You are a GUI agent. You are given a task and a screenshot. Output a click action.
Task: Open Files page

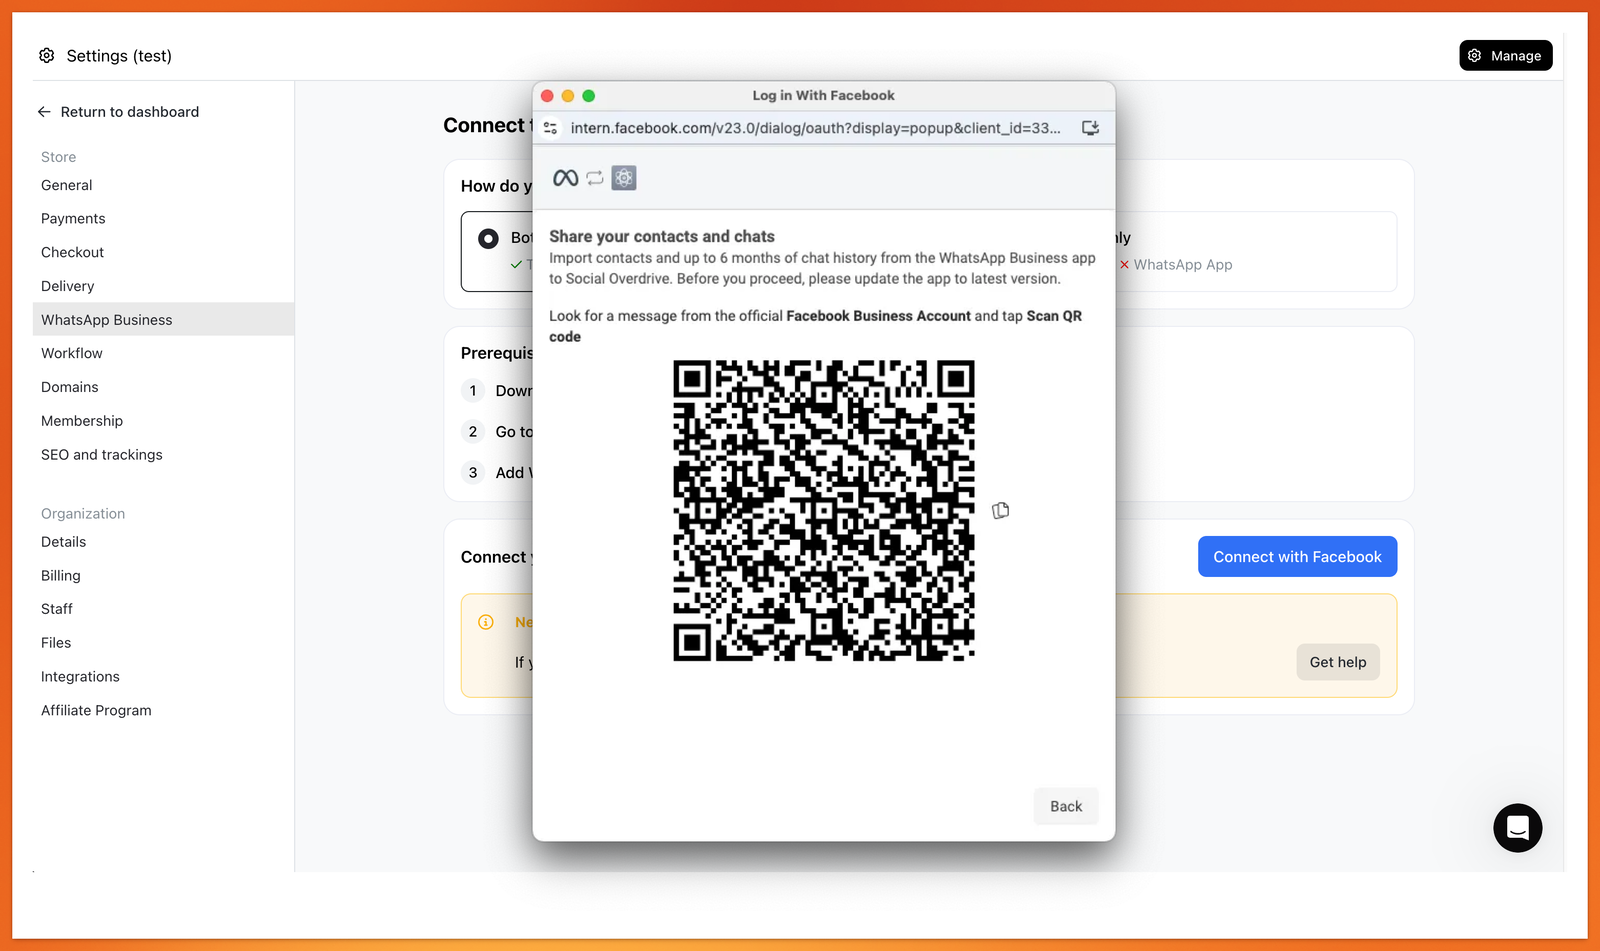56,643
